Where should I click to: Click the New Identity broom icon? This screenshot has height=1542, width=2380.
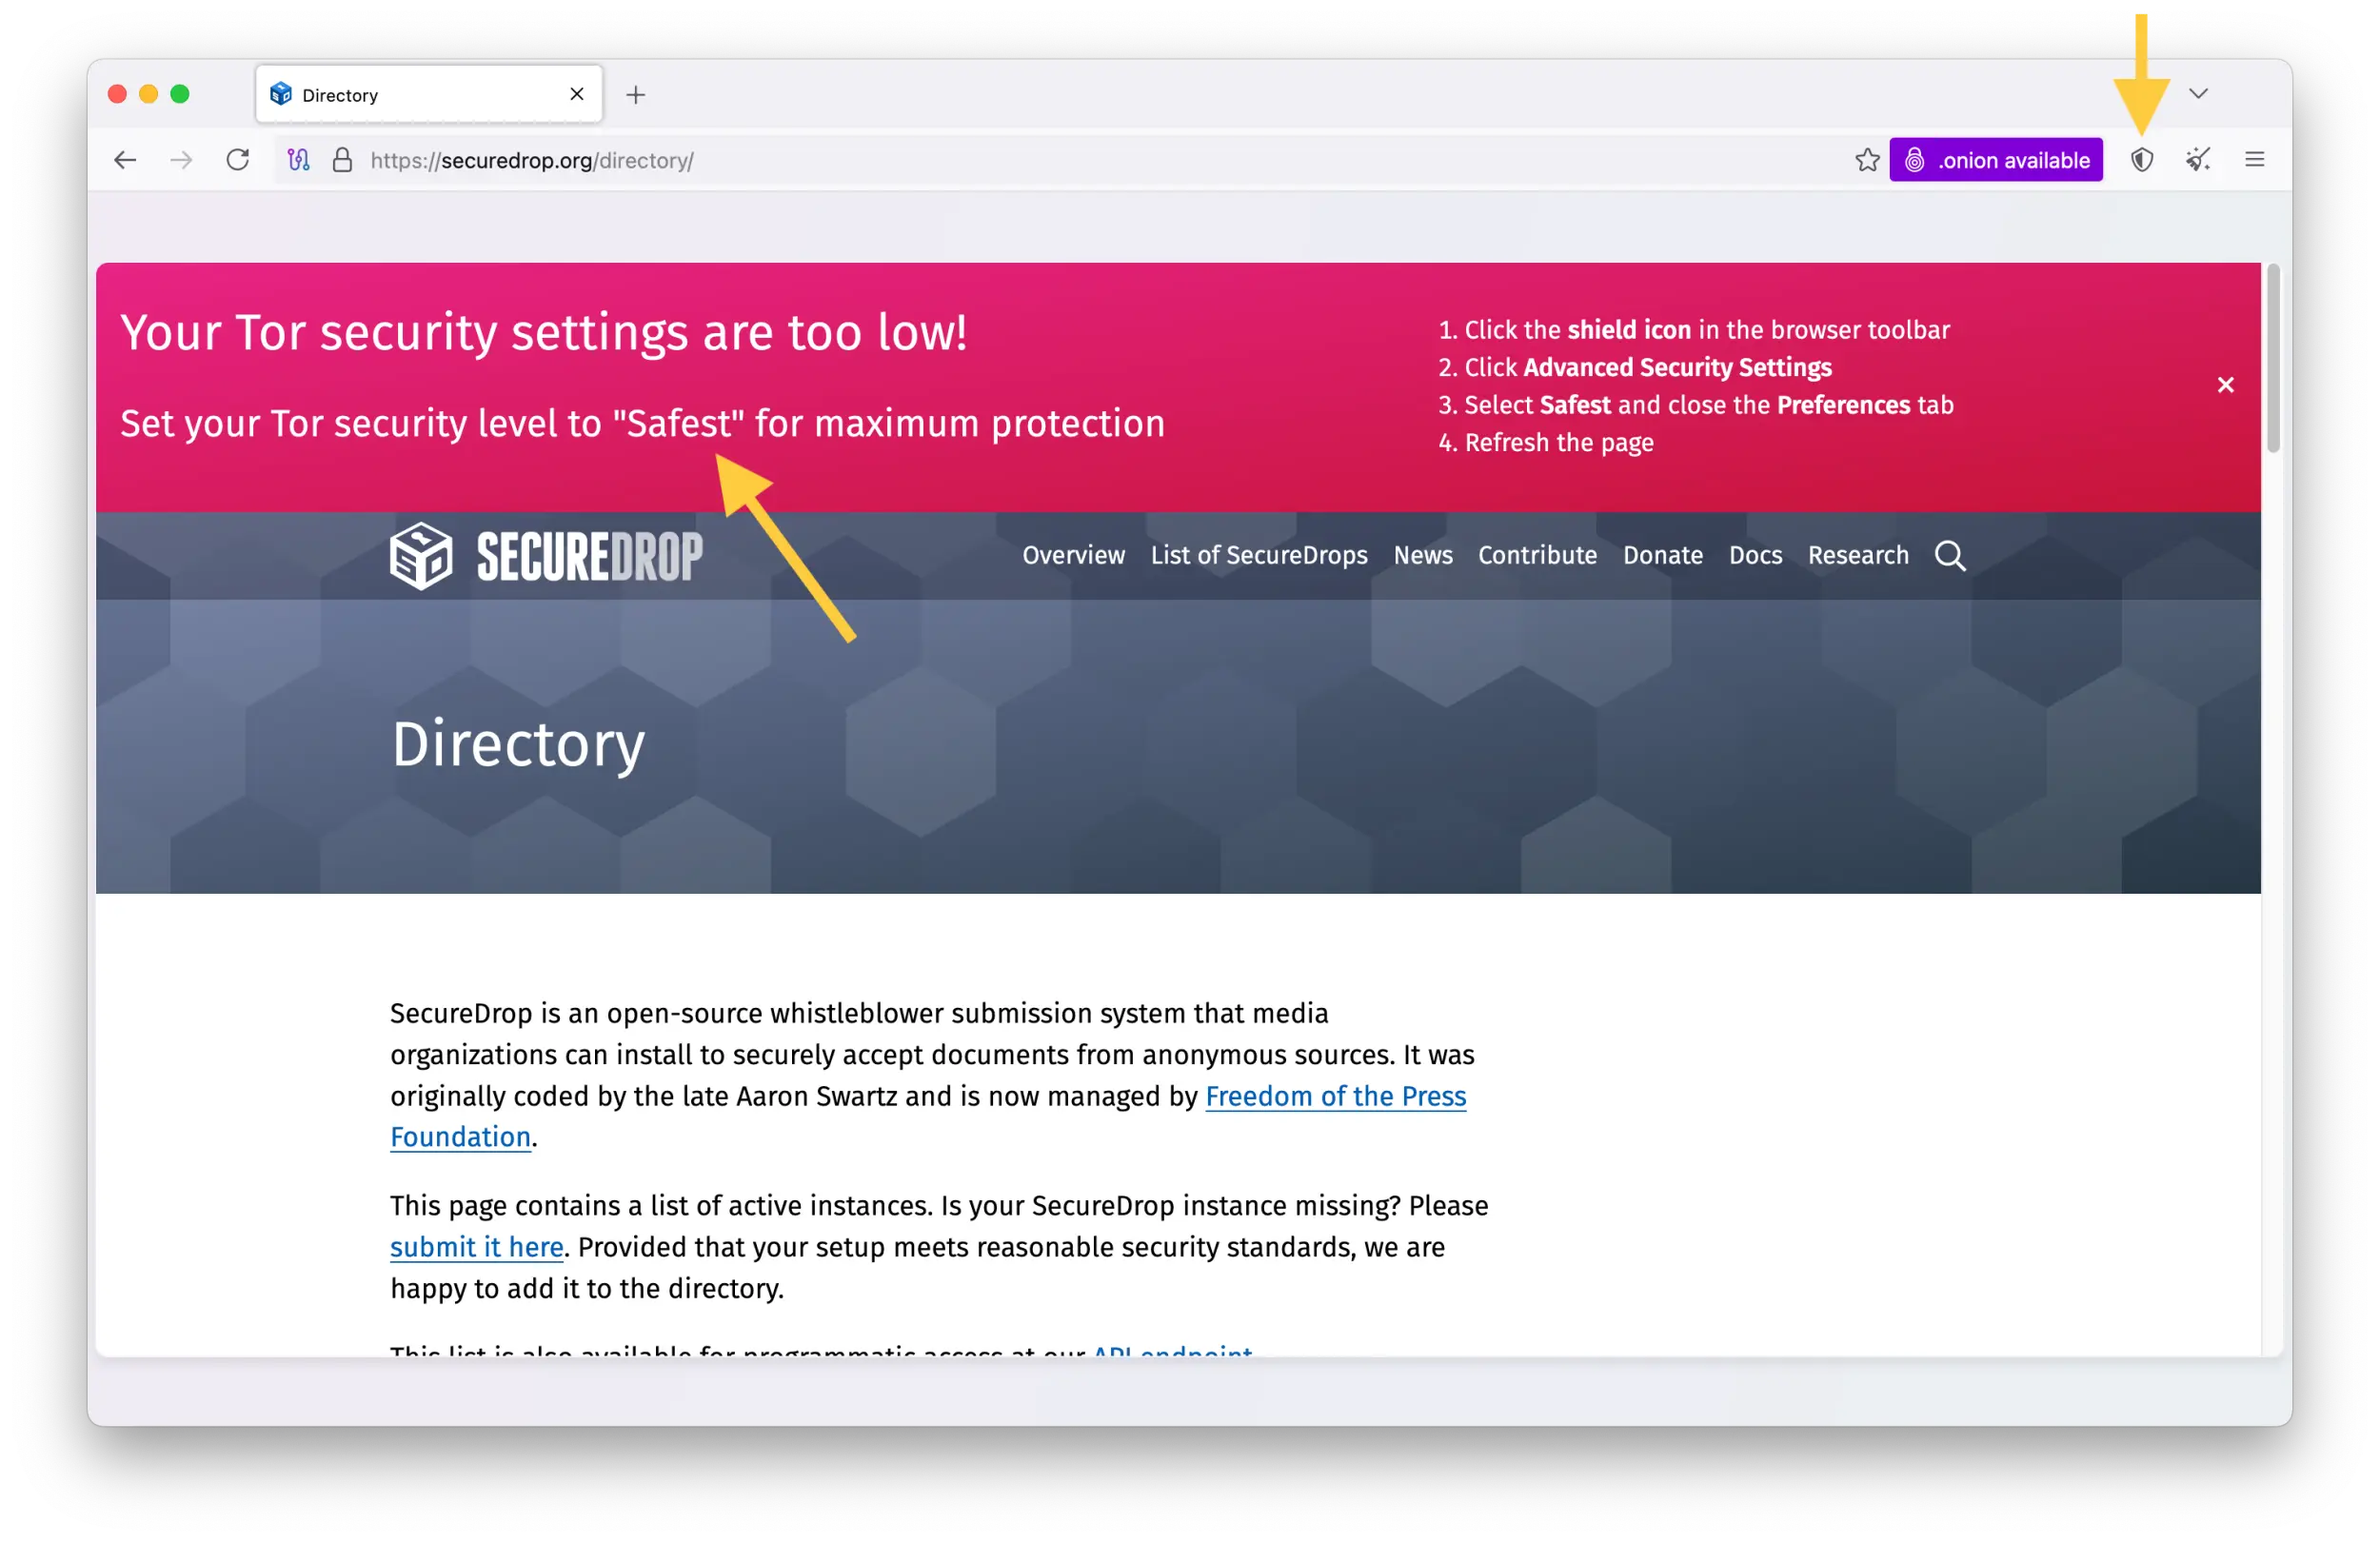2198,159
